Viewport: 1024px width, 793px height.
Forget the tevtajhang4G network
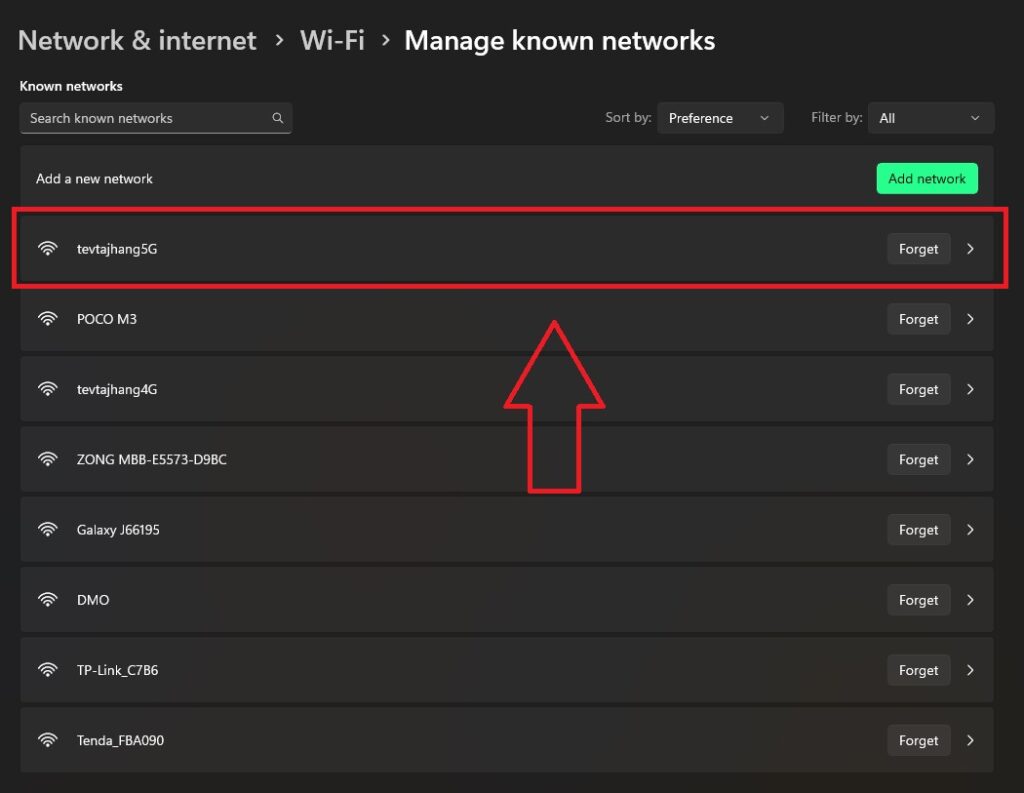point(918,390)
